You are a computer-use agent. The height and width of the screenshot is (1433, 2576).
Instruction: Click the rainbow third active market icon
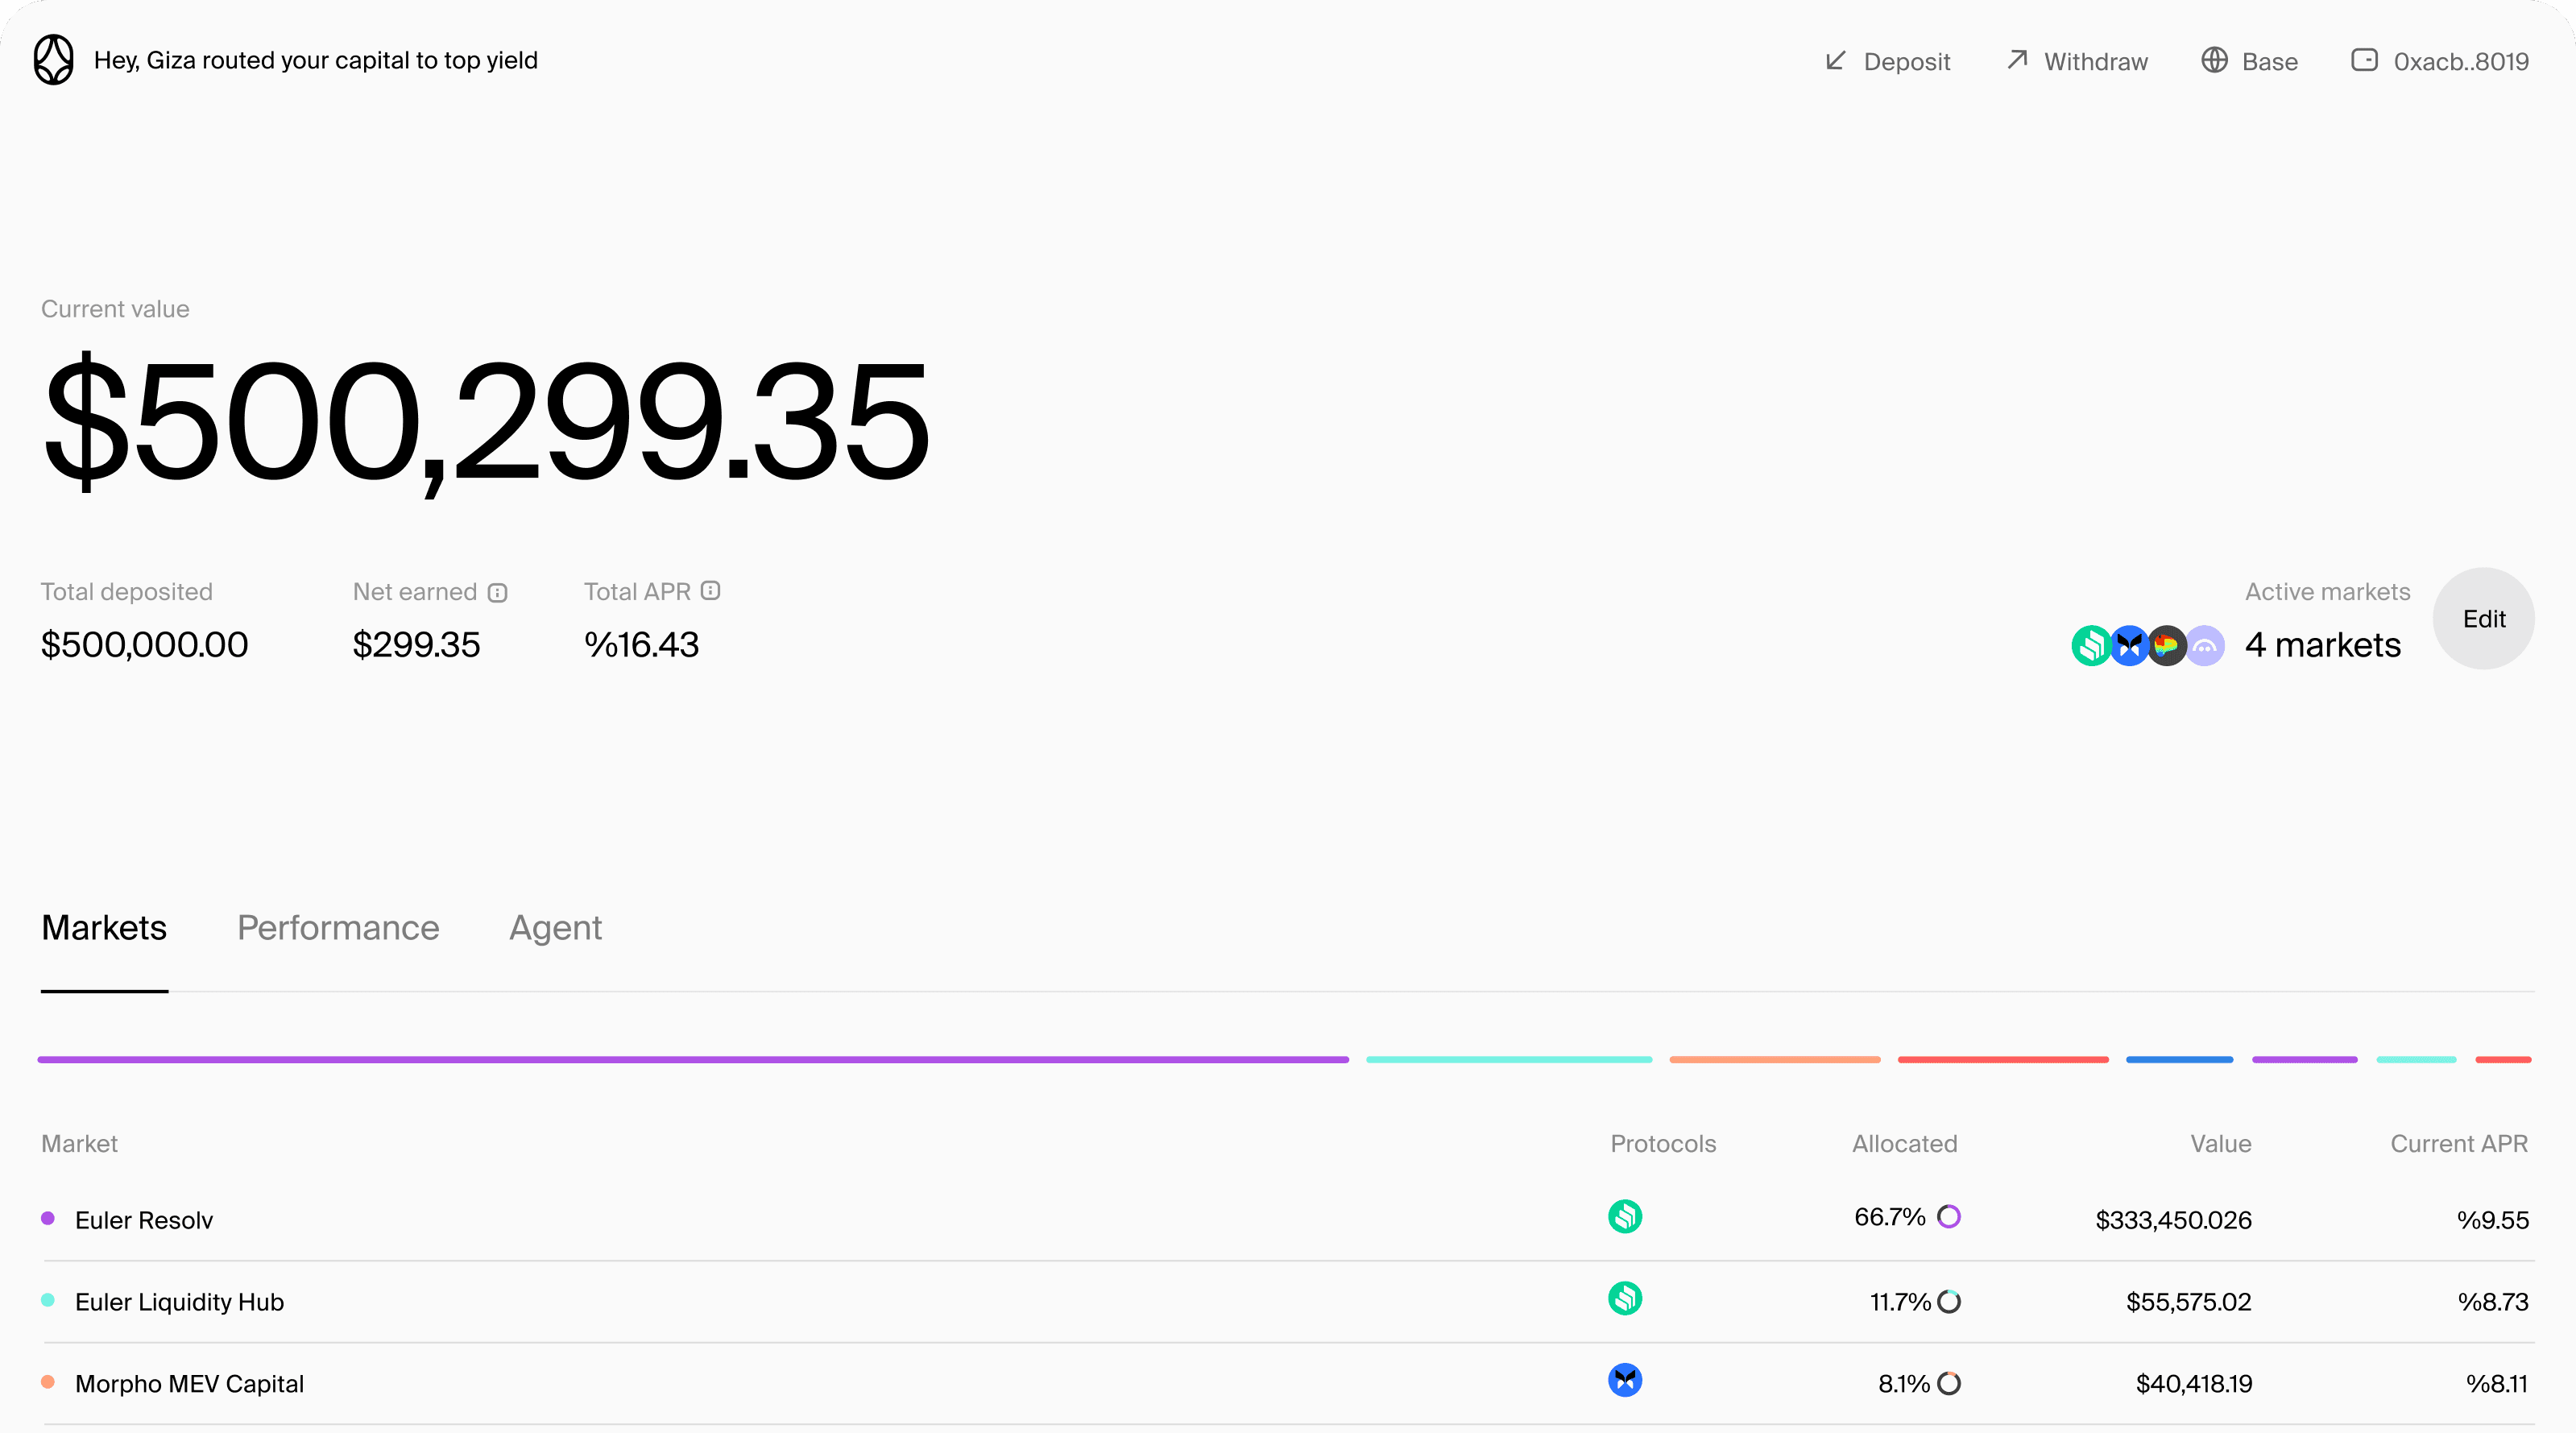coord(2167,646)
